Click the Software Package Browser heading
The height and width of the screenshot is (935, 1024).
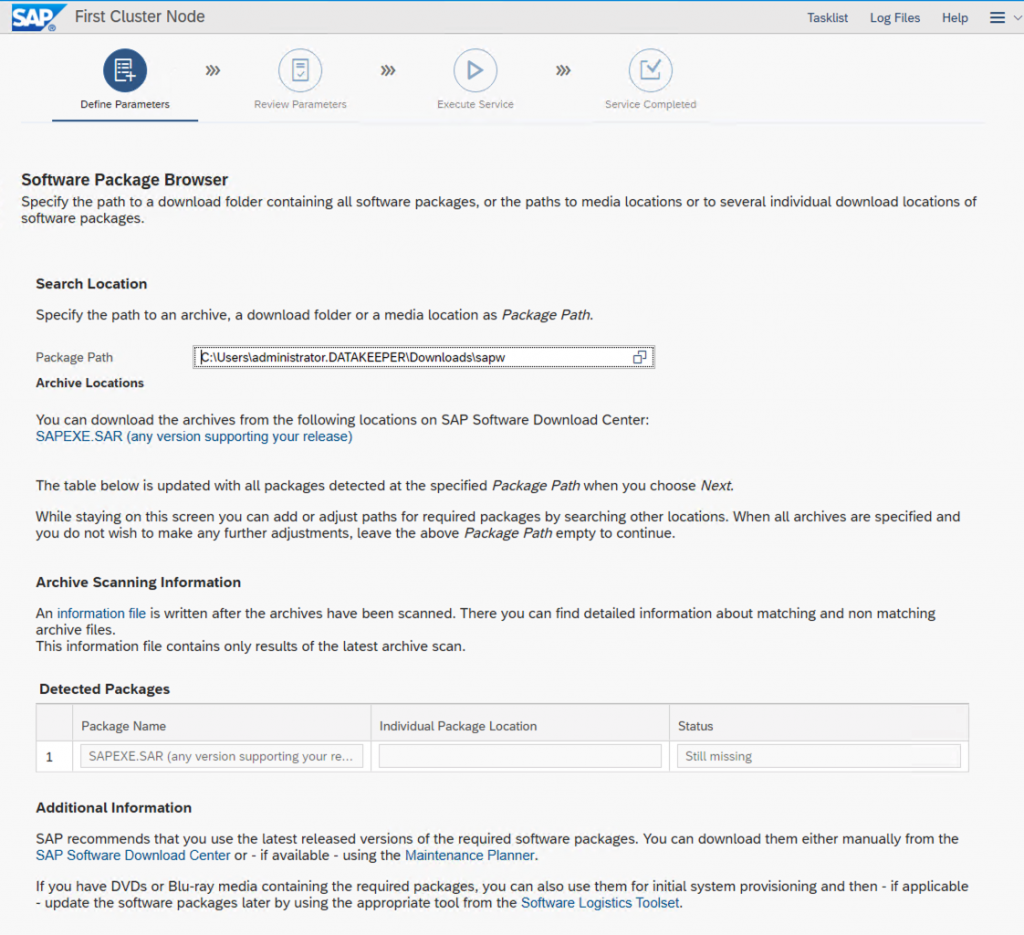click(x=125, y=180)
